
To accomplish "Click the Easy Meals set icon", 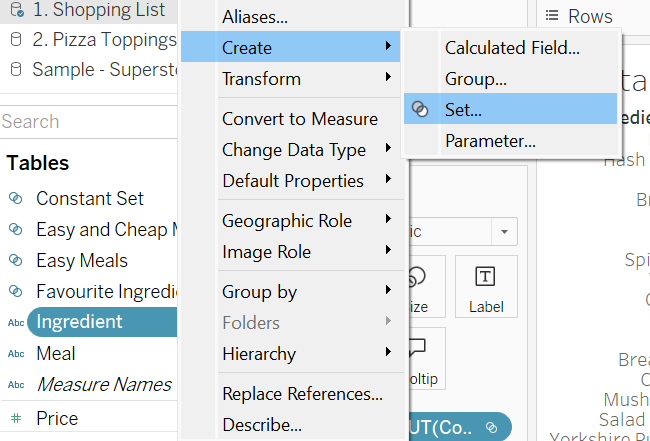I will pos(16,261).
